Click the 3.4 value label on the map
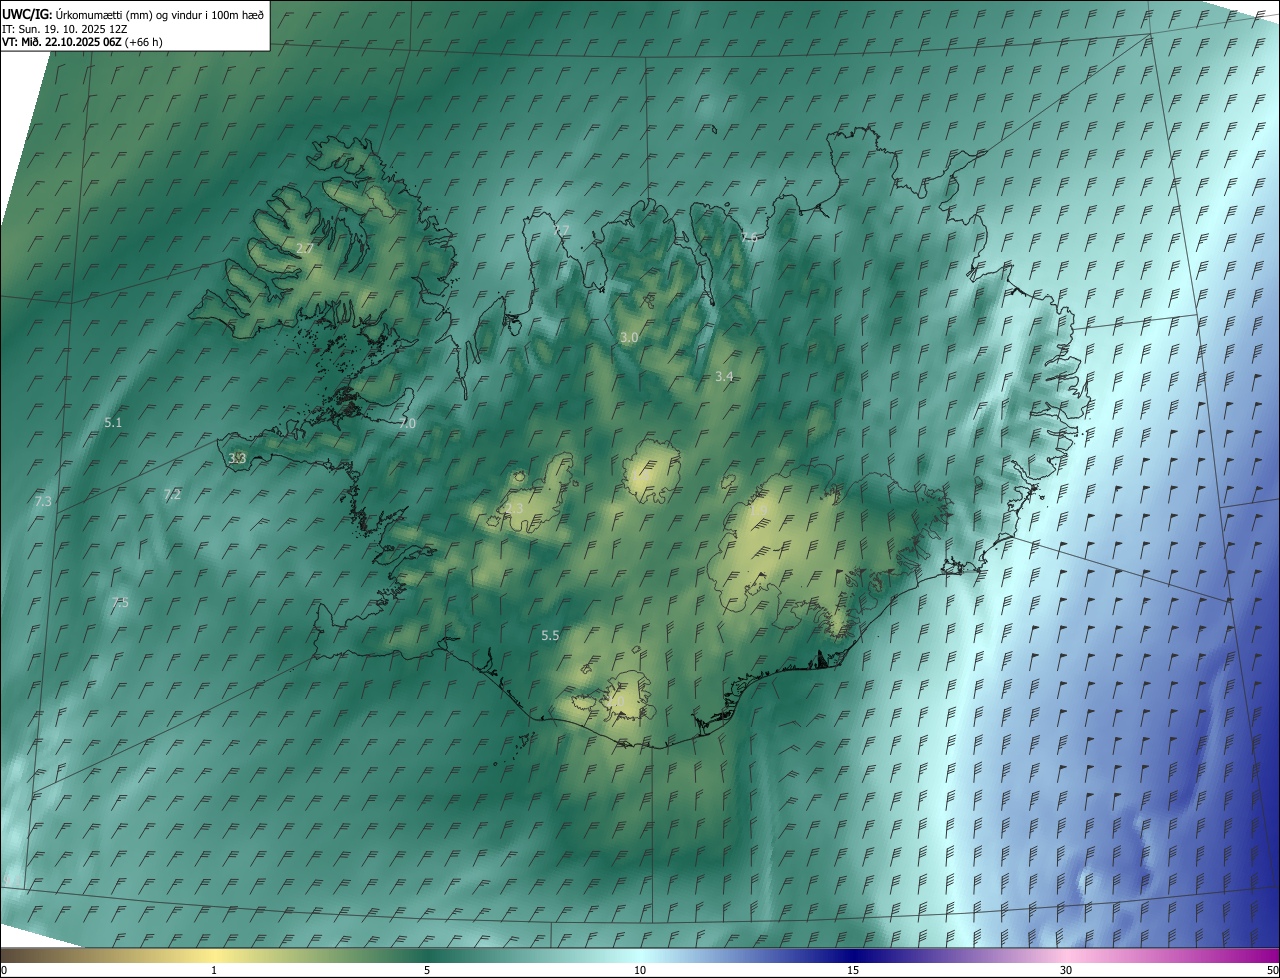1280x978 pixels. coord(725,377)
